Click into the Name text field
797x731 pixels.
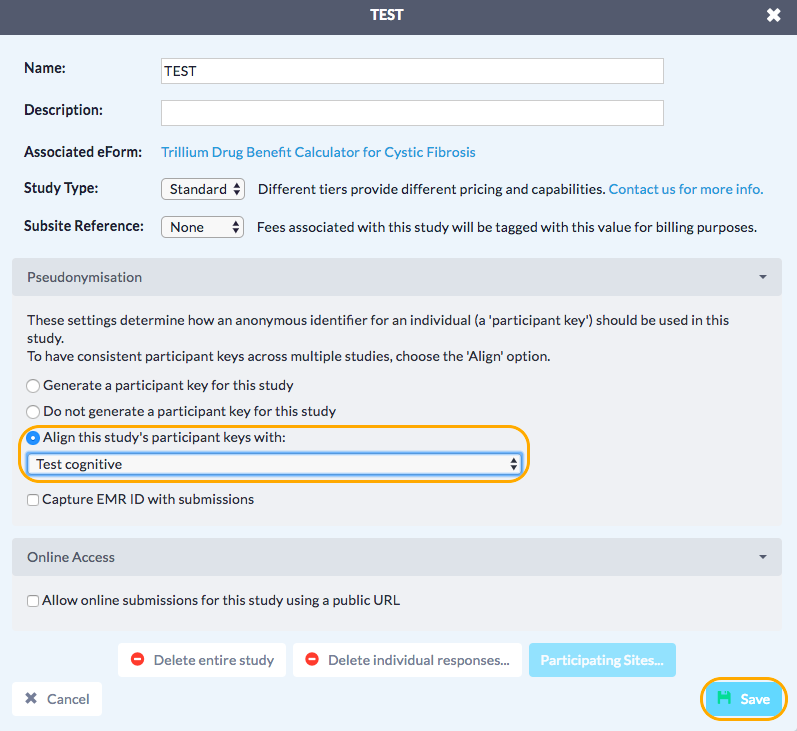pyautogui.click(x=412, y=71)
